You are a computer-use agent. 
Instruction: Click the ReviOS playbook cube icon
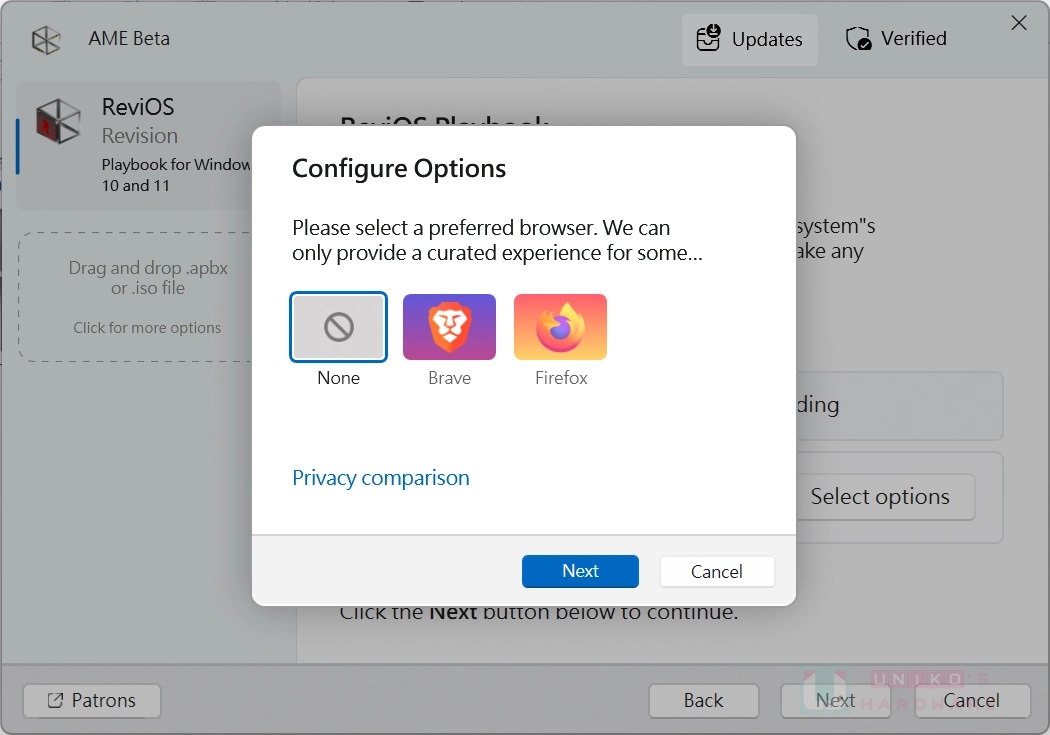(x=58, y=123)
